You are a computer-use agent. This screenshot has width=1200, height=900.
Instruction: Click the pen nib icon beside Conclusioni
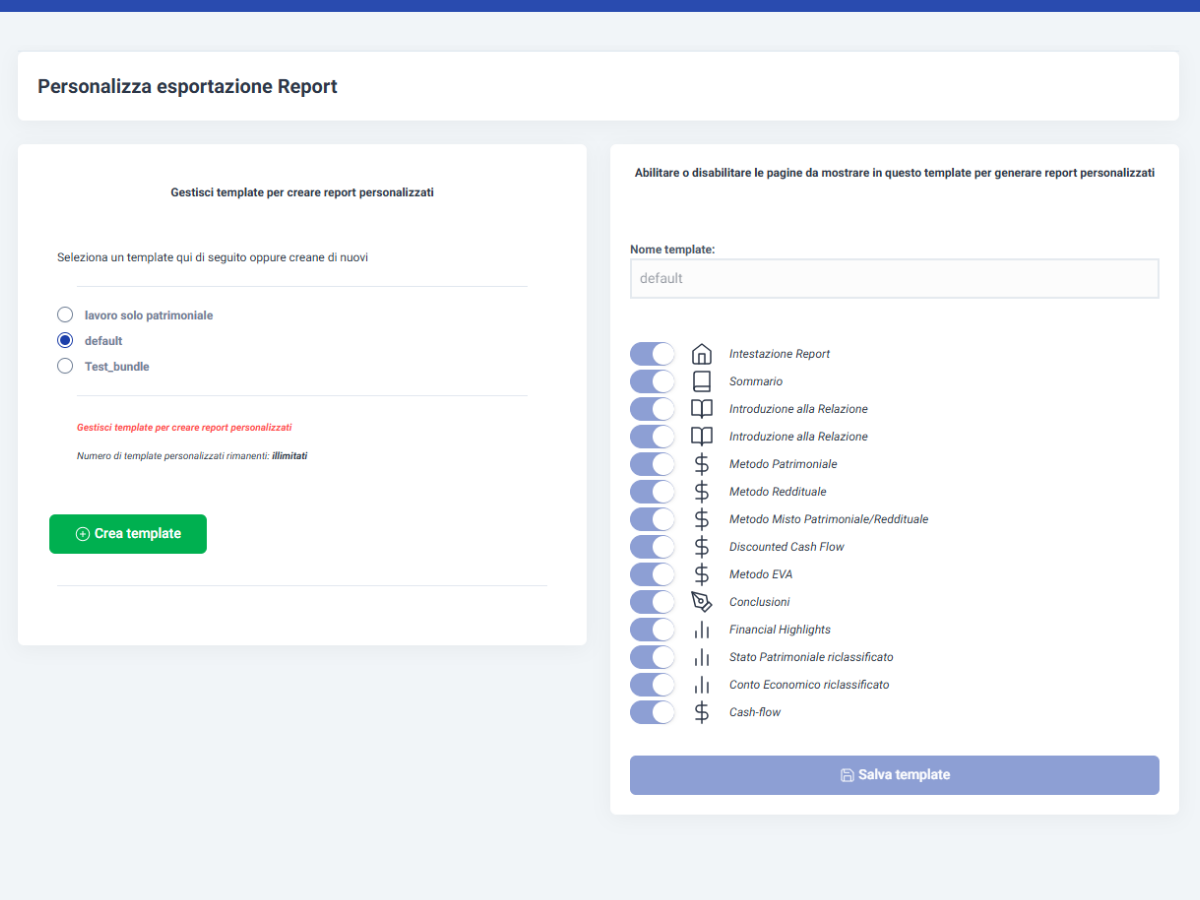click(x=702, y=602)
